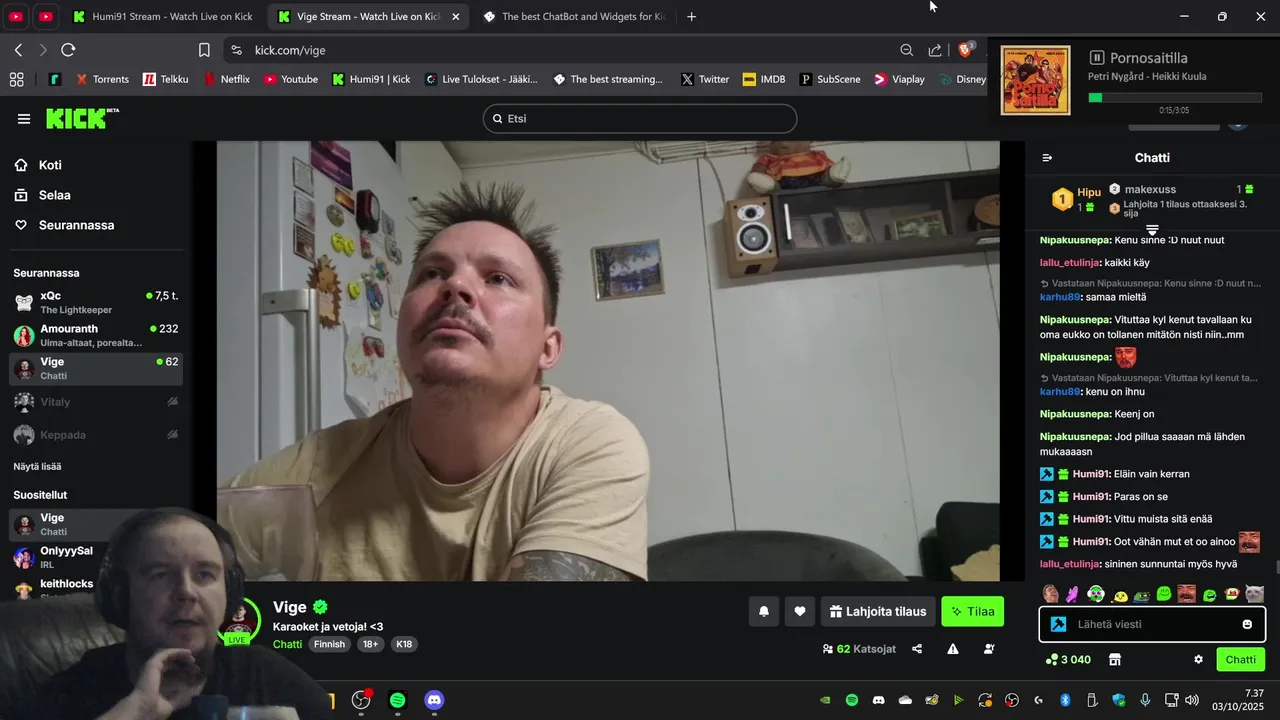Click the notification bell for Vige

(764, 611)
